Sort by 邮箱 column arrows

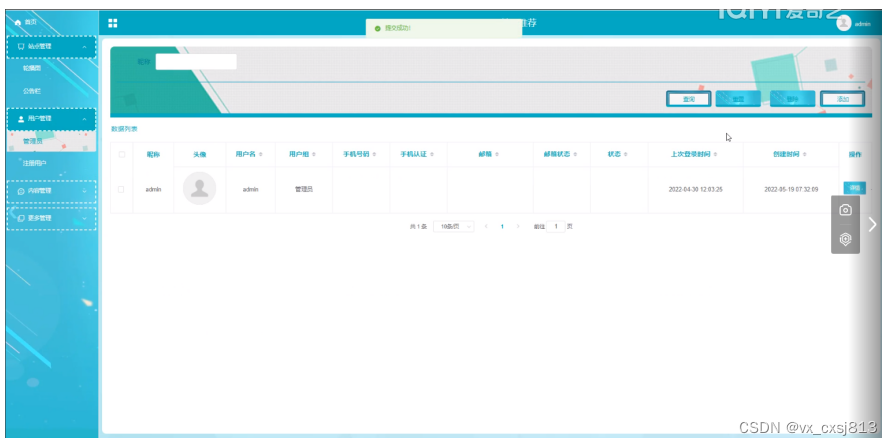pos(497,155)
